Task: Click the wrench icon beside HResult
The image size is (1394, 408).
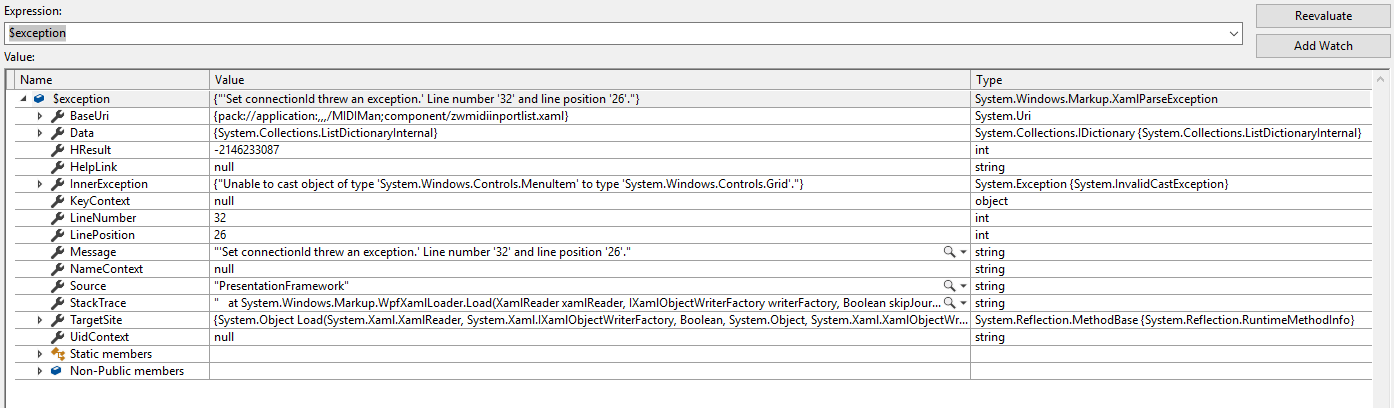Action: (58, 150)
